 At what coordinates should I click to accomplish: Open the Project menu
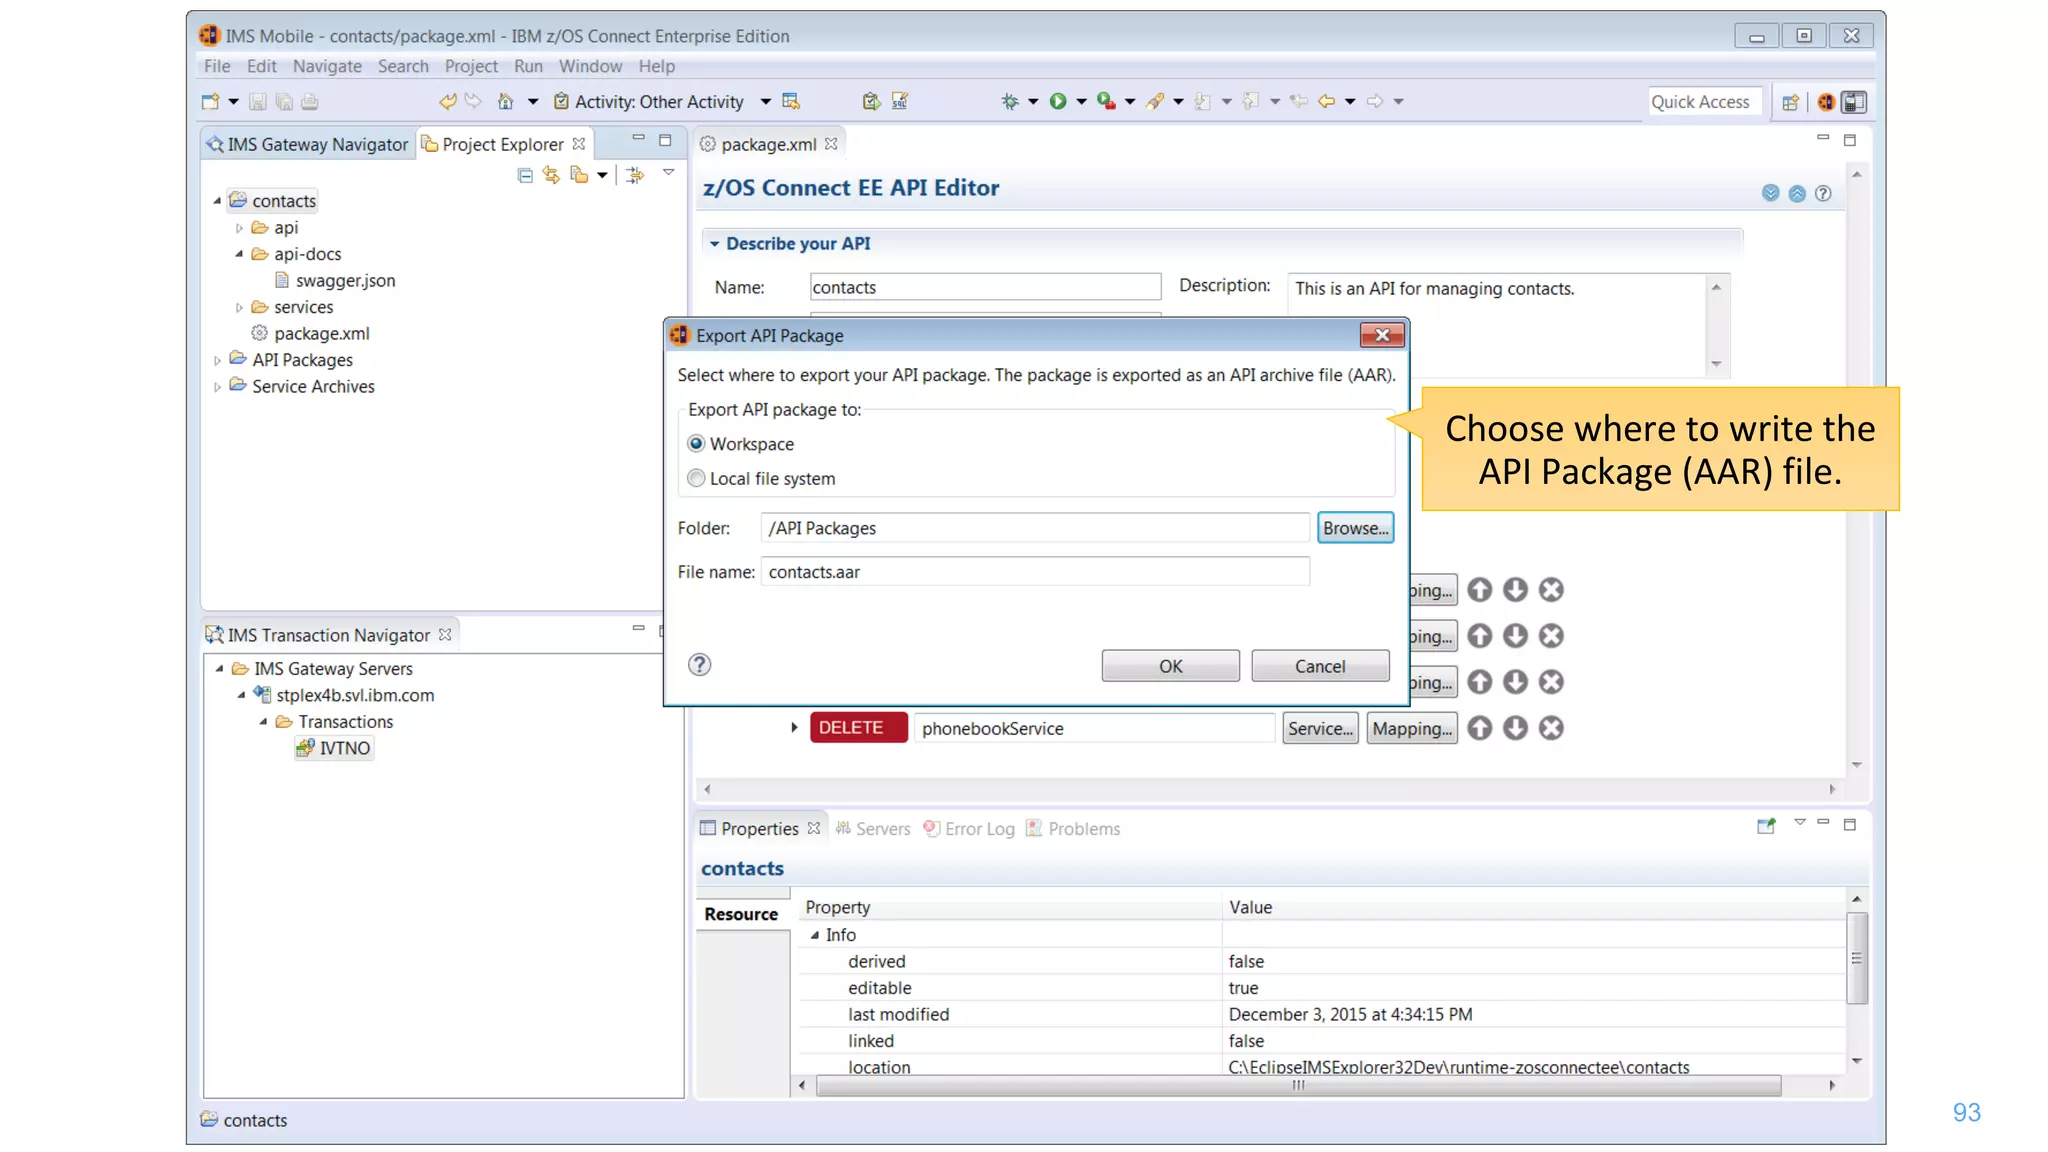click(471, 66)
